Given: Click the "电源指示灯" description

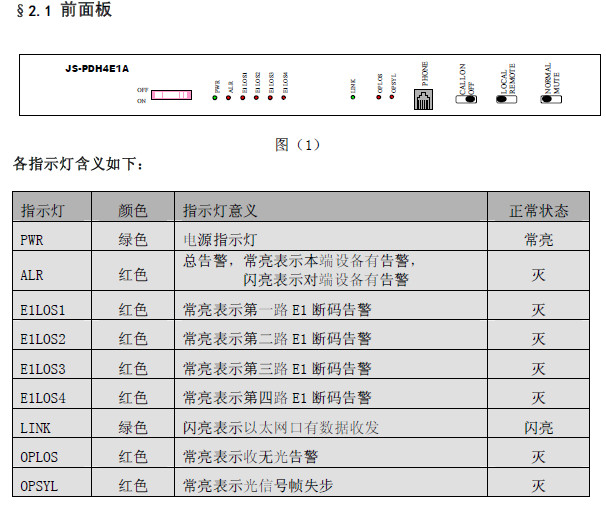Looking at the screenshot, I should tap(220, 240).
